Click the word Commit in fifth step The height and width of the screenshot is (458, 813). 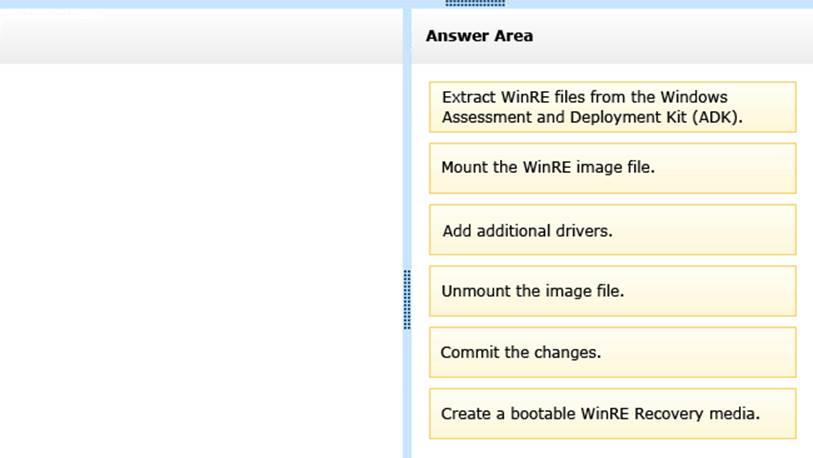tap(467, 352)
